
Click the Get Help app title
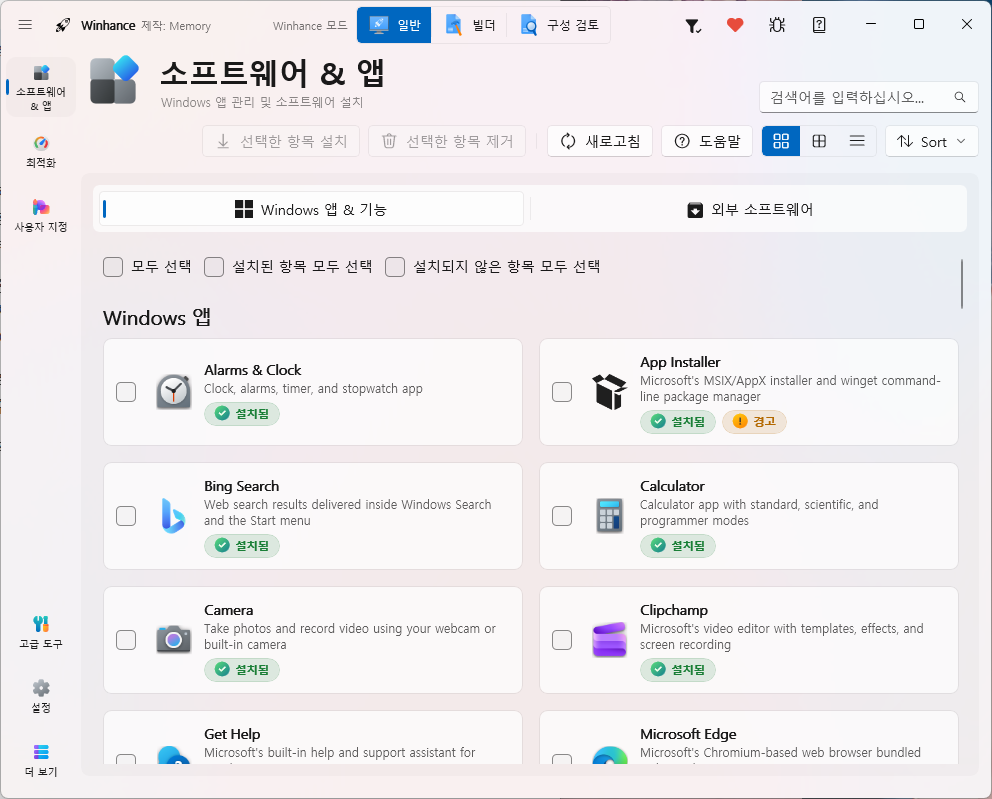[x=232, y=734]
